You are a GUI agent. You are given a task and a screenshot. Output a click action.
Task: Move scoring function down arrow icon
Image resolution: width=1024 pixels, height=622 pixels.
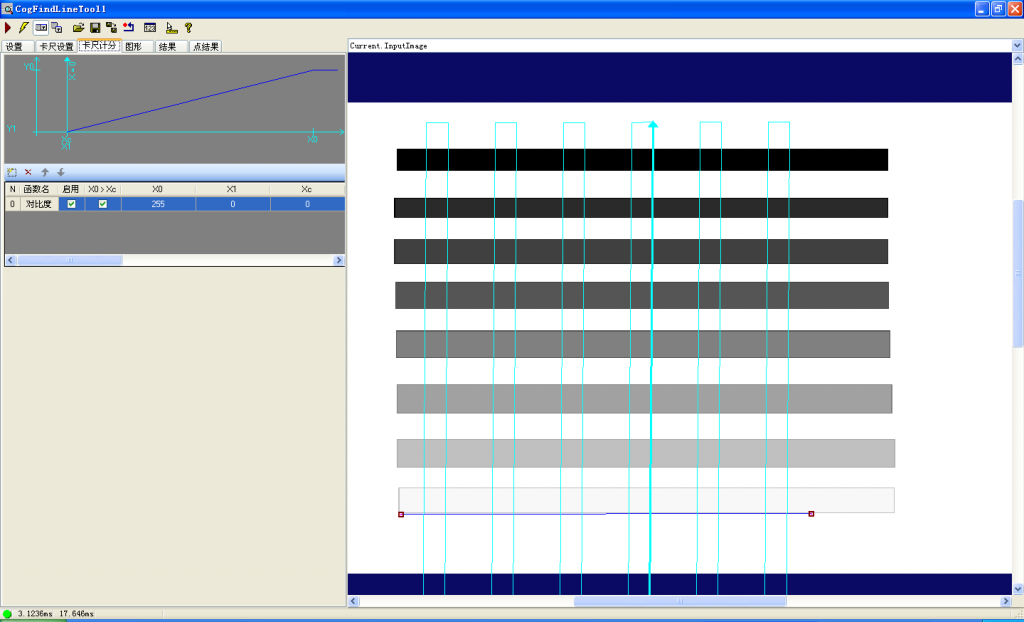[61, 172]
